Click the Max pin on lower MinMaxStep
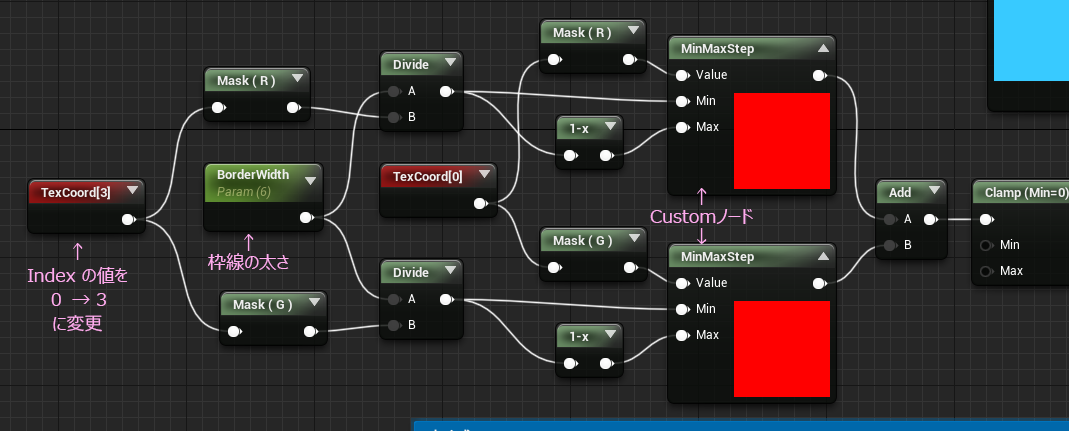The image size is (1069, 431). 682,335
